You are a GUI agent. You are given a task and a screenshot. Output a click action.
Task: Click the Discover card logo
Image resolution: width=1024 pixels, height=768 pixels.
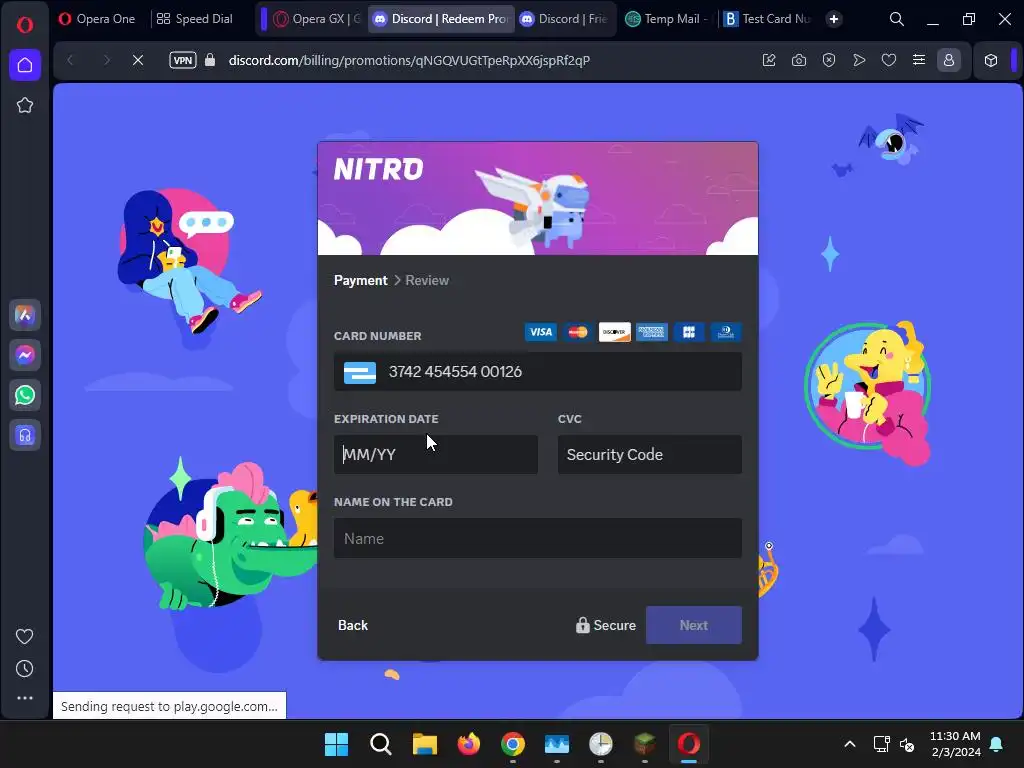click(x=615, y=332)
